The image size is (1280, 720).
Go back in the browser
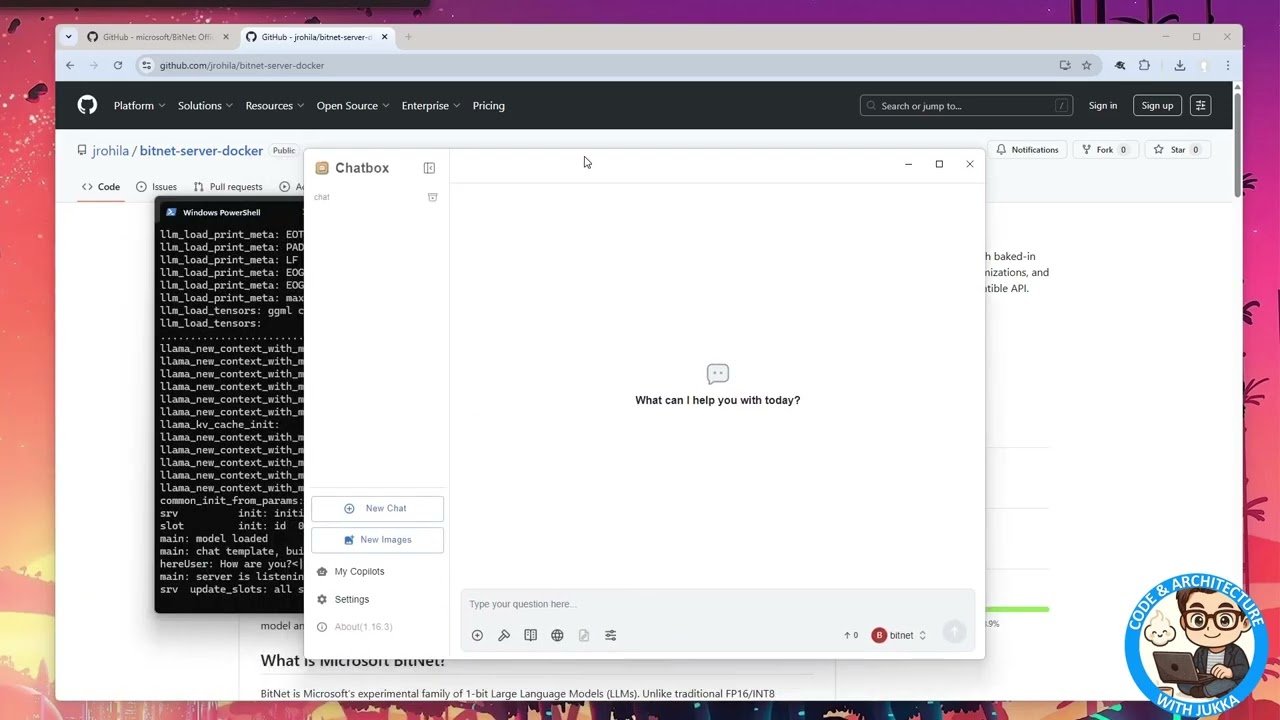pos(70,65)
